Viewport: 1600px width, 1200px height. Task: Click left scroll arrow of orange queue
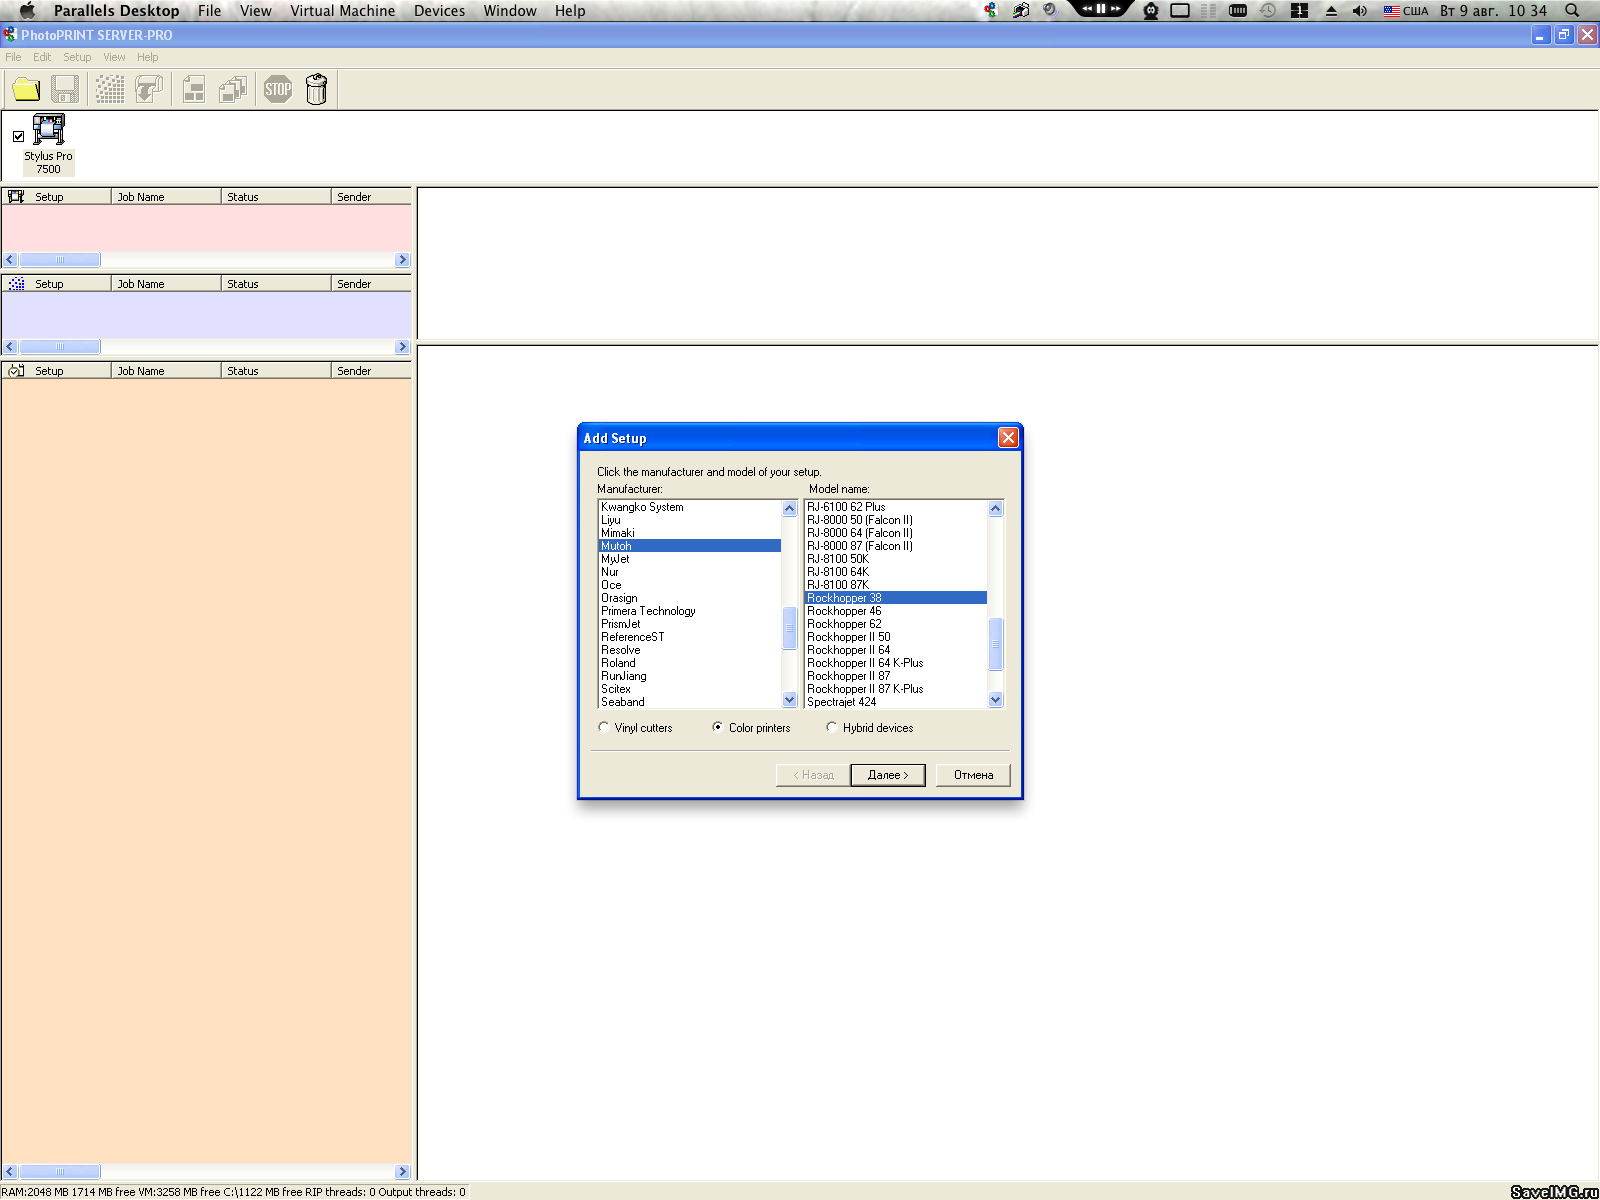tap(10, 1171)
